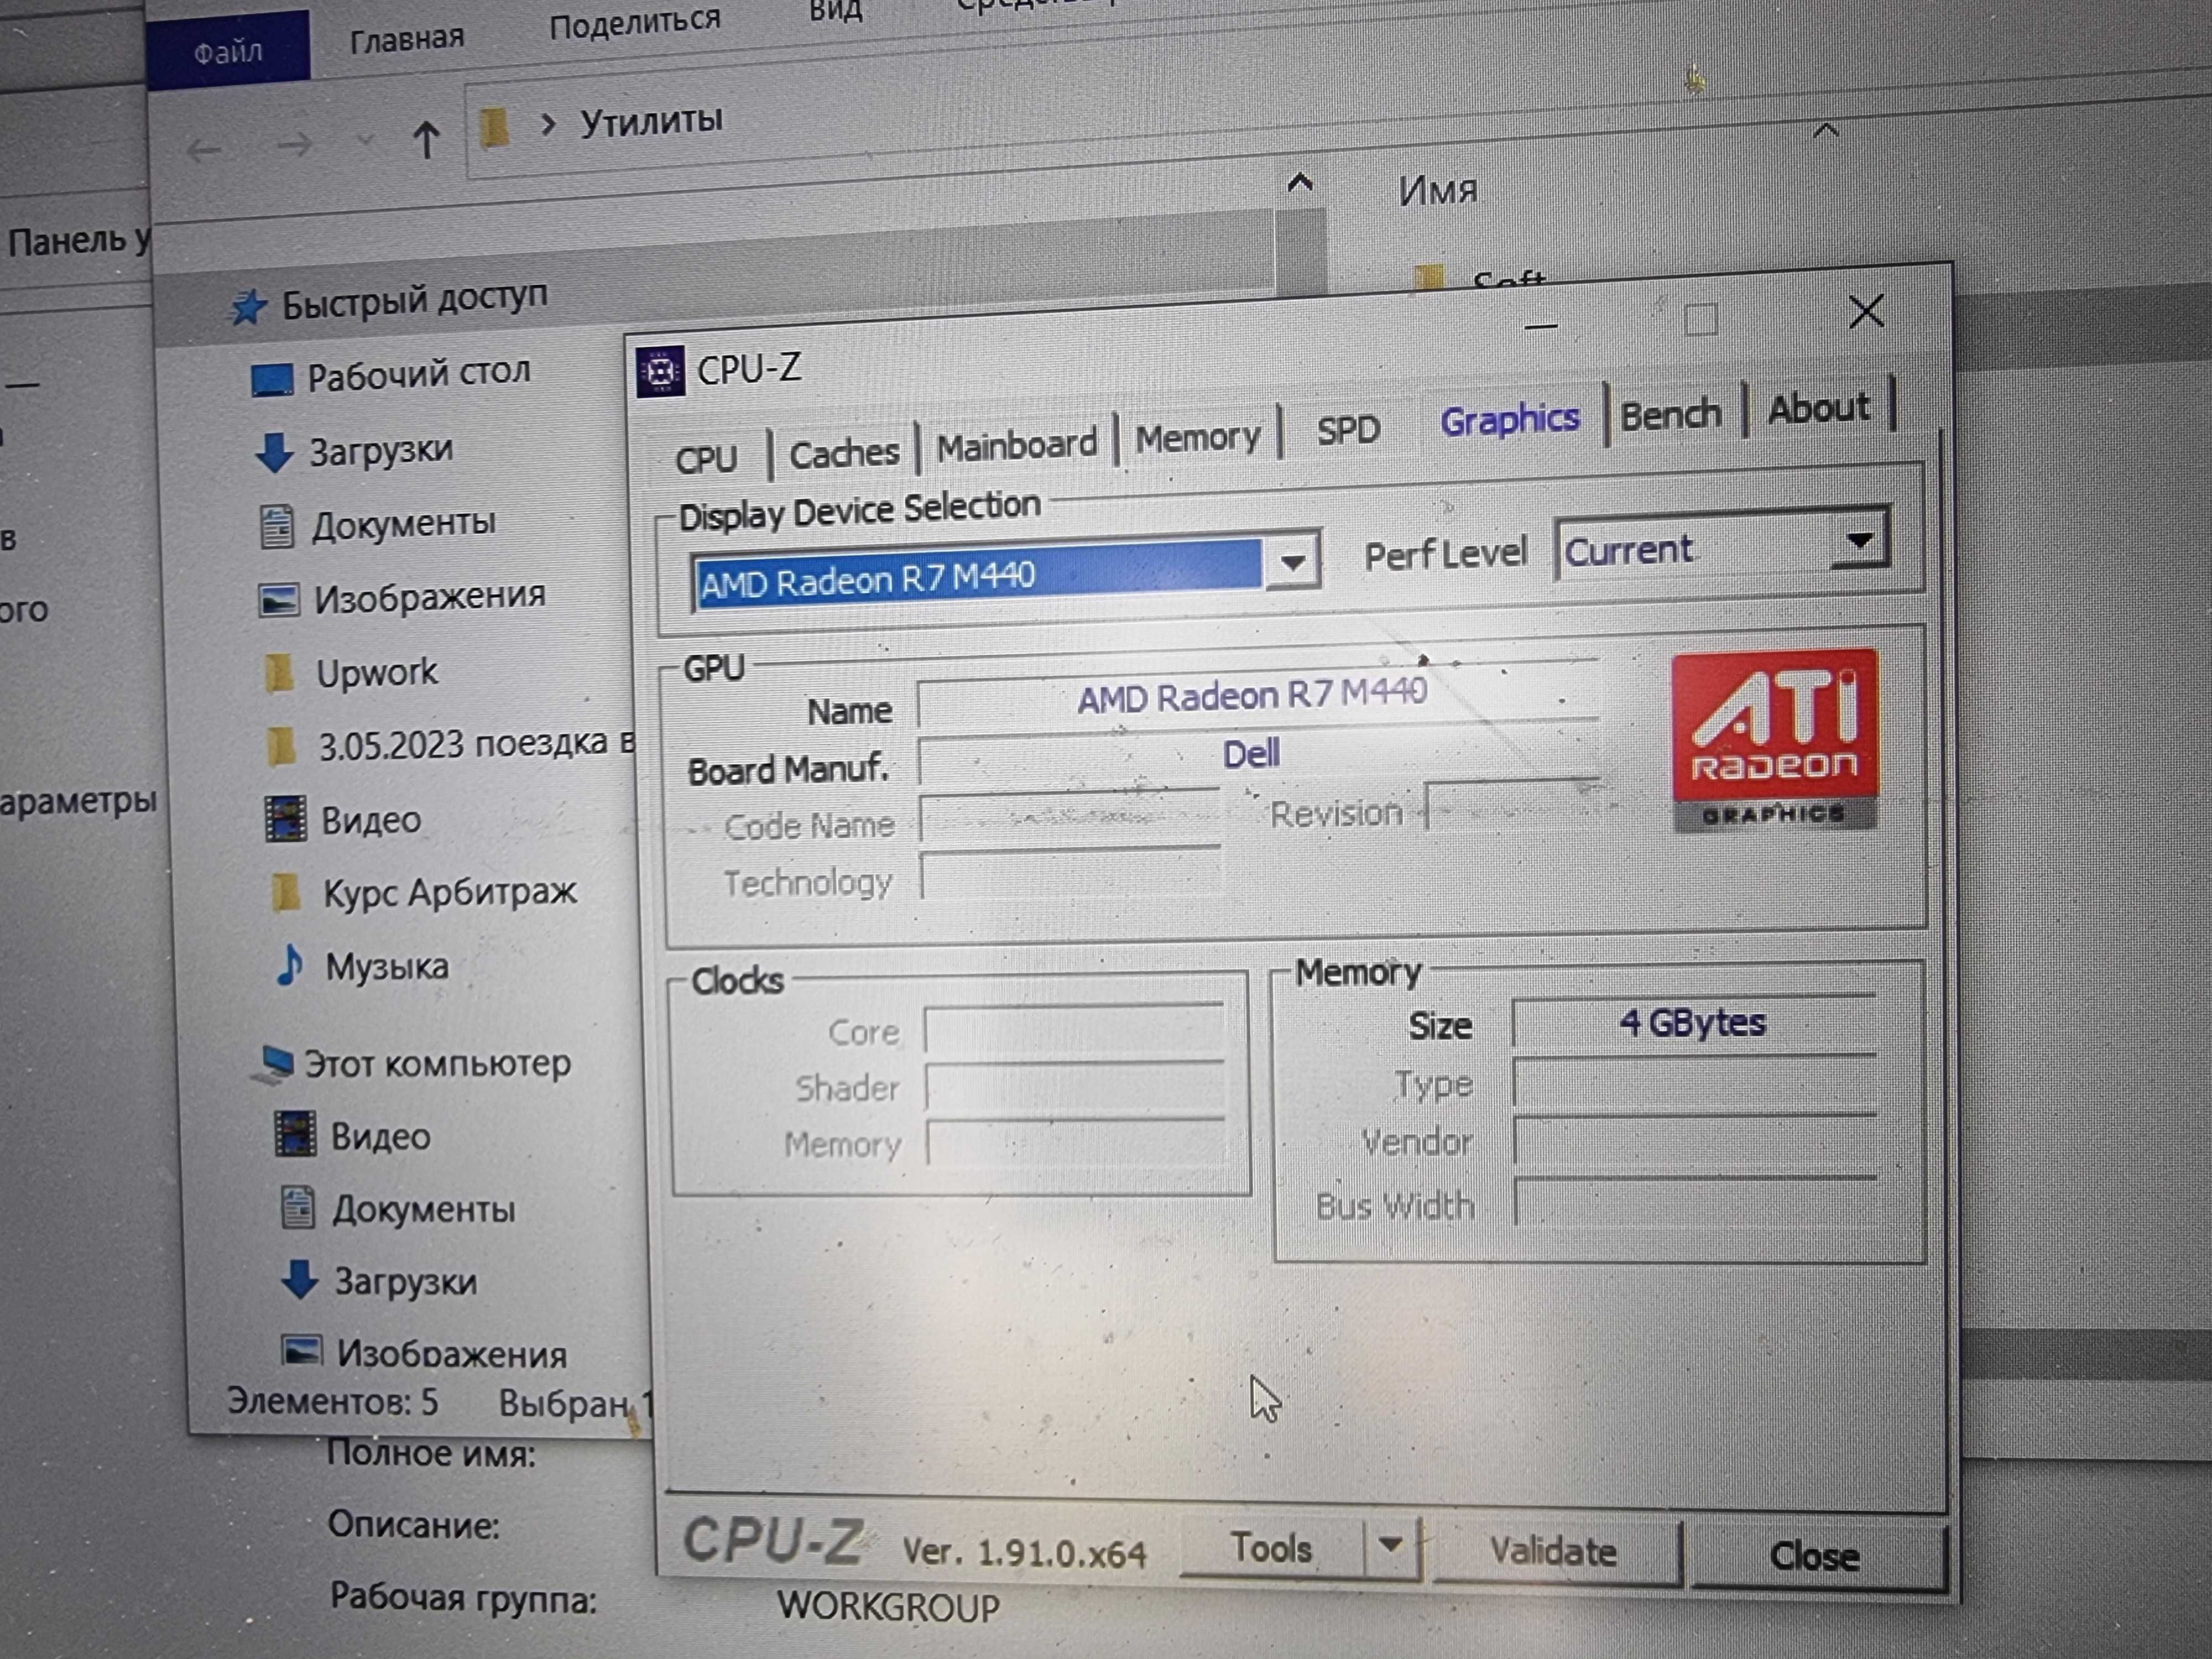Click the Изображения icon under Быстрый доступ
Image resolution: width=2212 pixels, height=1659 pixels.
[x=278, y=600]
